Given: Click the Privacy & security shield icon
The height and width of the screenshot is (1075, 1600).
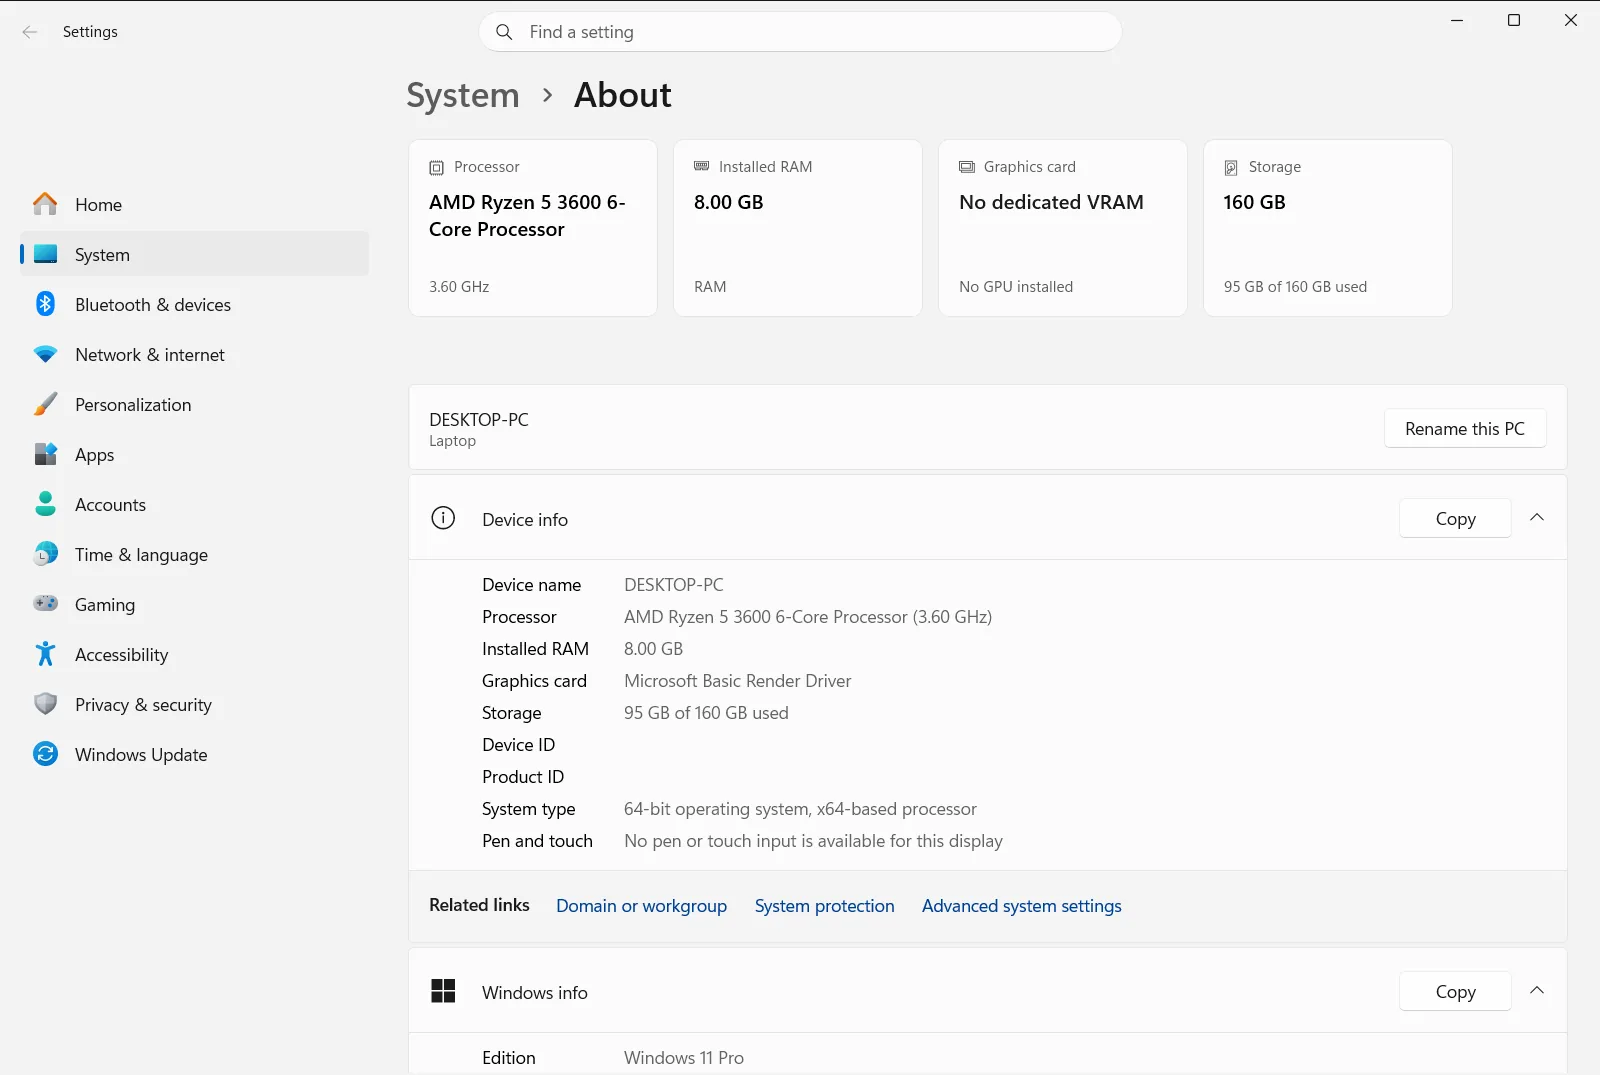Looking at the screenshot, I should 45,704.
